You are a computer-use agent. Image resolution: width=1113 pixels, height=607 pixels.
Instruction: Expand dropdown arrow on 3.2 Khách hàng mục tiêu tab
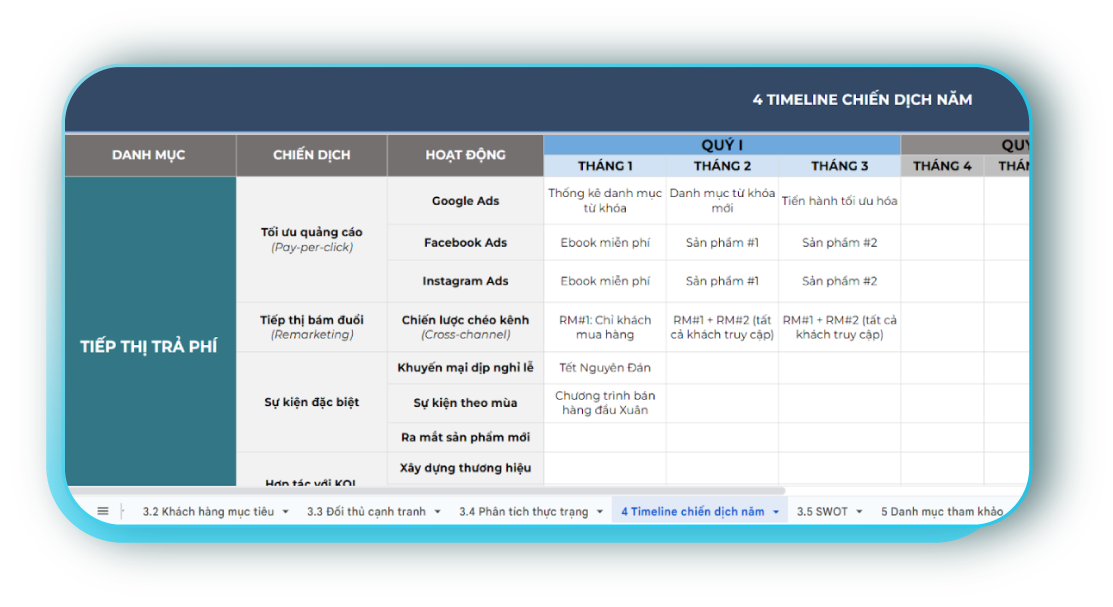[285, 512]
